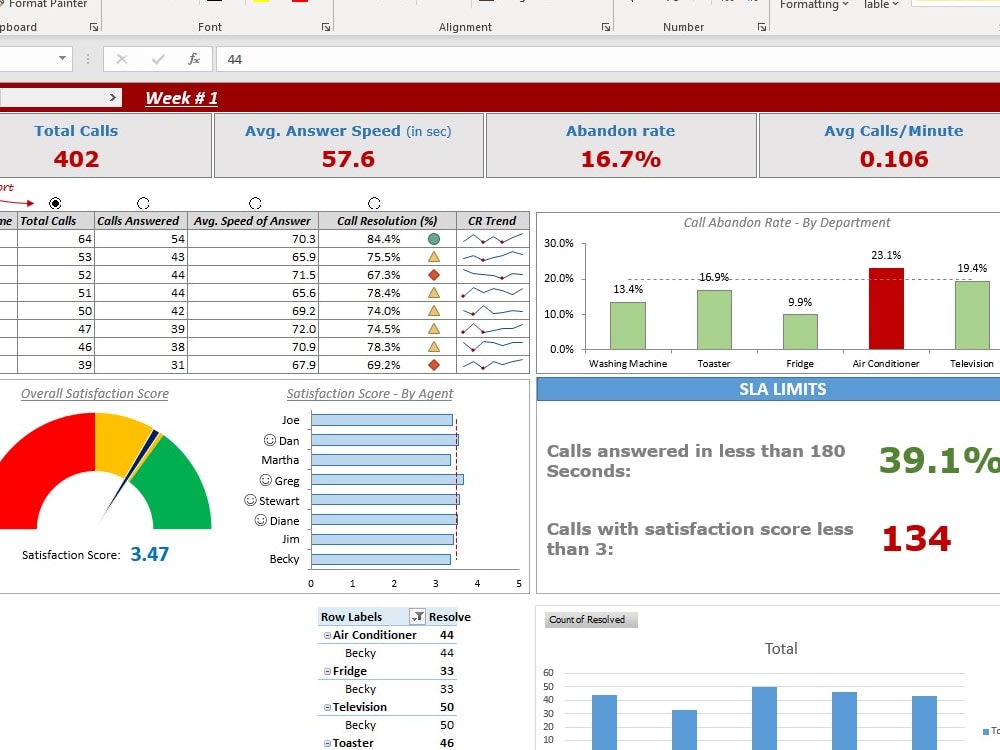The width and height of the screenshot is (1000, 750).
Task: Click the Total Calls column header
Action: (x=55, y=221)
